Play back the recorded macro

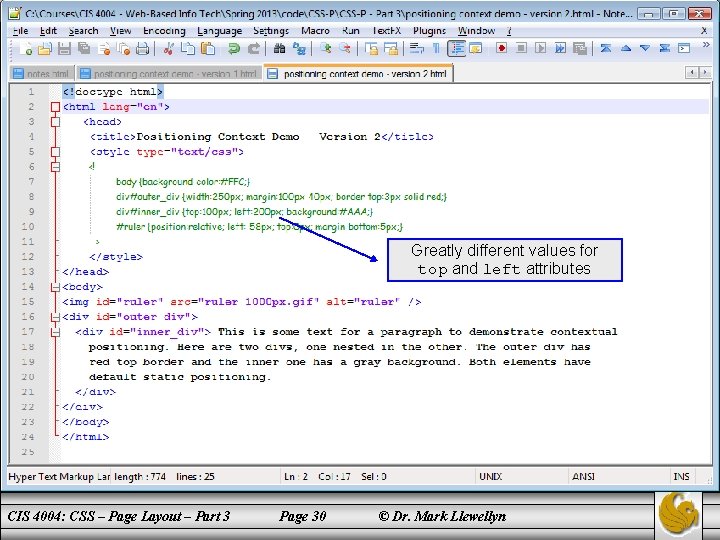[x=540, y=48]
